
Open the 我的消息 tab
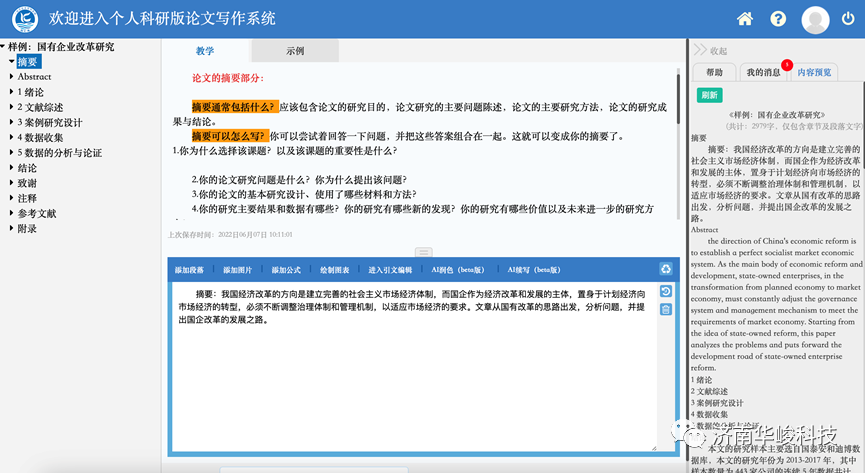coord(763,72)
